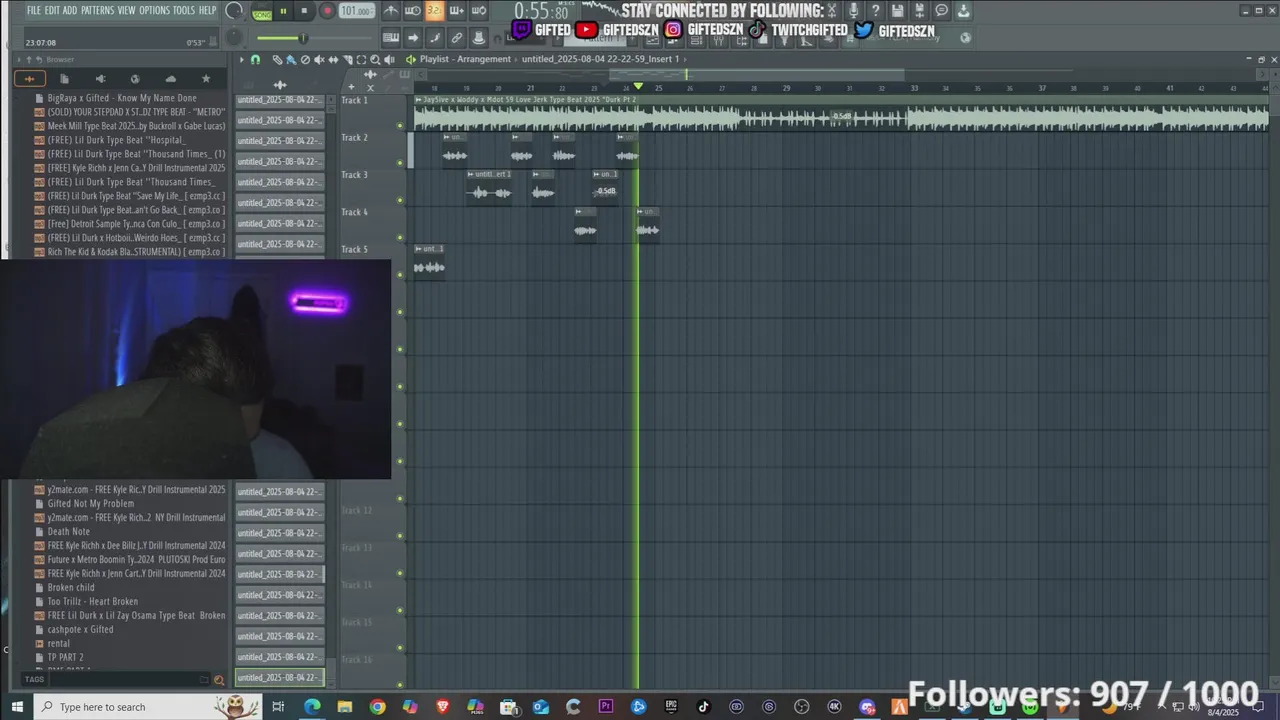1280x720 pixels.
Task: Select 'BigRaya x Gifted - Know My Name Done'
Action: pyautogui.click(x=122, y=98)
